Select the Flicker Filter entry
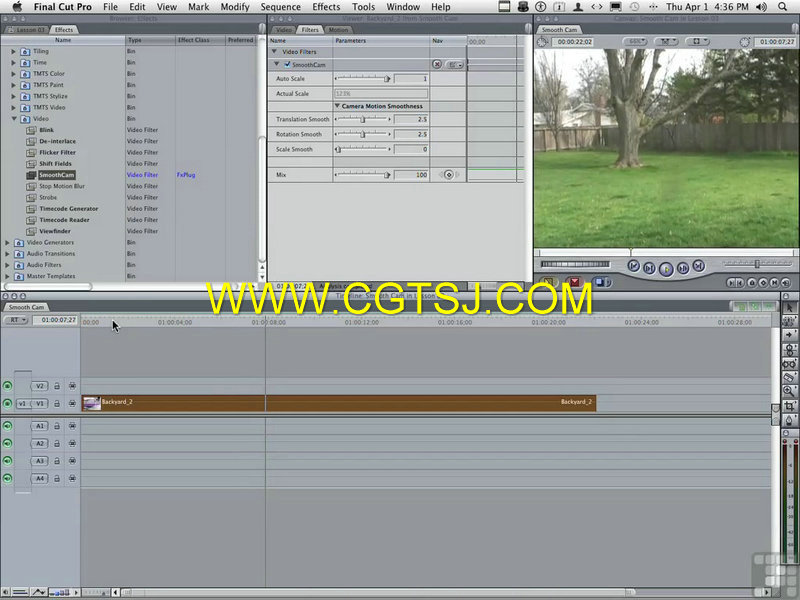 (57, 153)
